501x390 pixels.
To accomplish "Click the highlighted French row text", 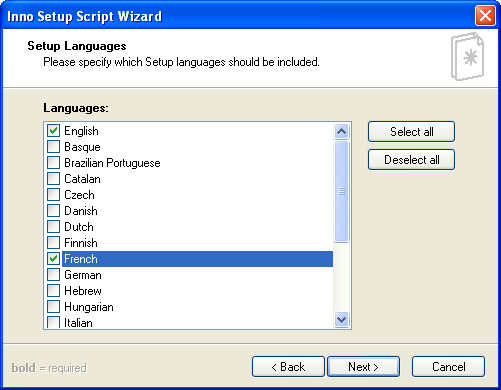I will [x=81, y=259].
